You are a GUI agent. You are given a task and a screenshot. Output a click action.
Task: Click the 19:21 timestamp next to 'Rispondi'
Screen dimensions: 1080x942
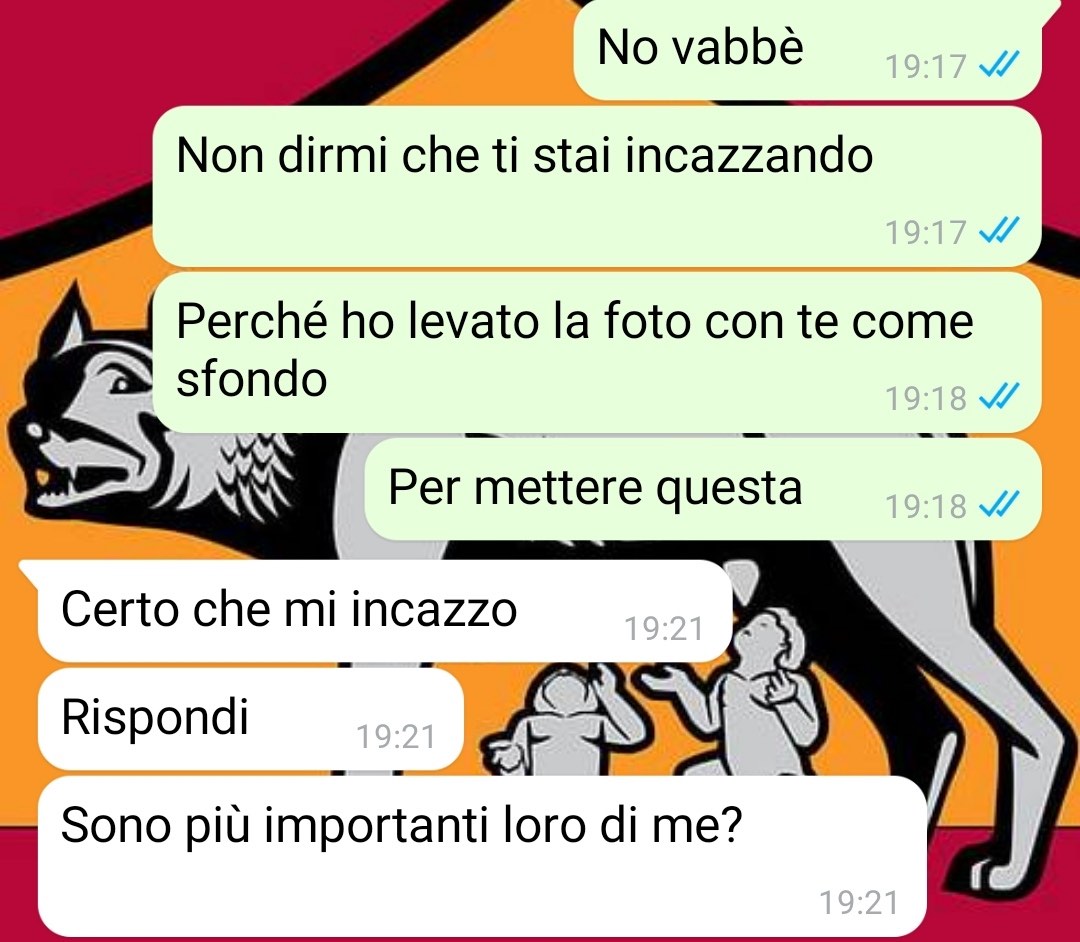(x=396, y=737)
